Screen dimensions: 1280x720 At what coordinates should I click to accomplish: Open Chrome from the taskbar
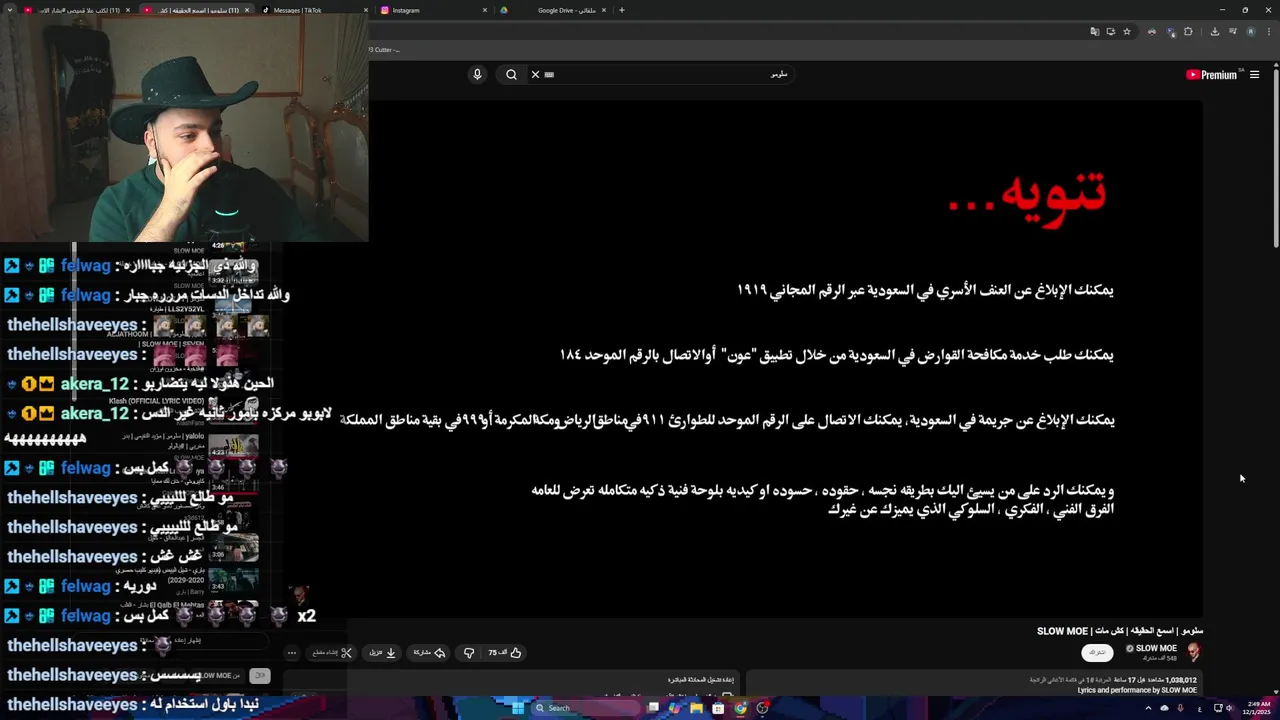point(740,708)
